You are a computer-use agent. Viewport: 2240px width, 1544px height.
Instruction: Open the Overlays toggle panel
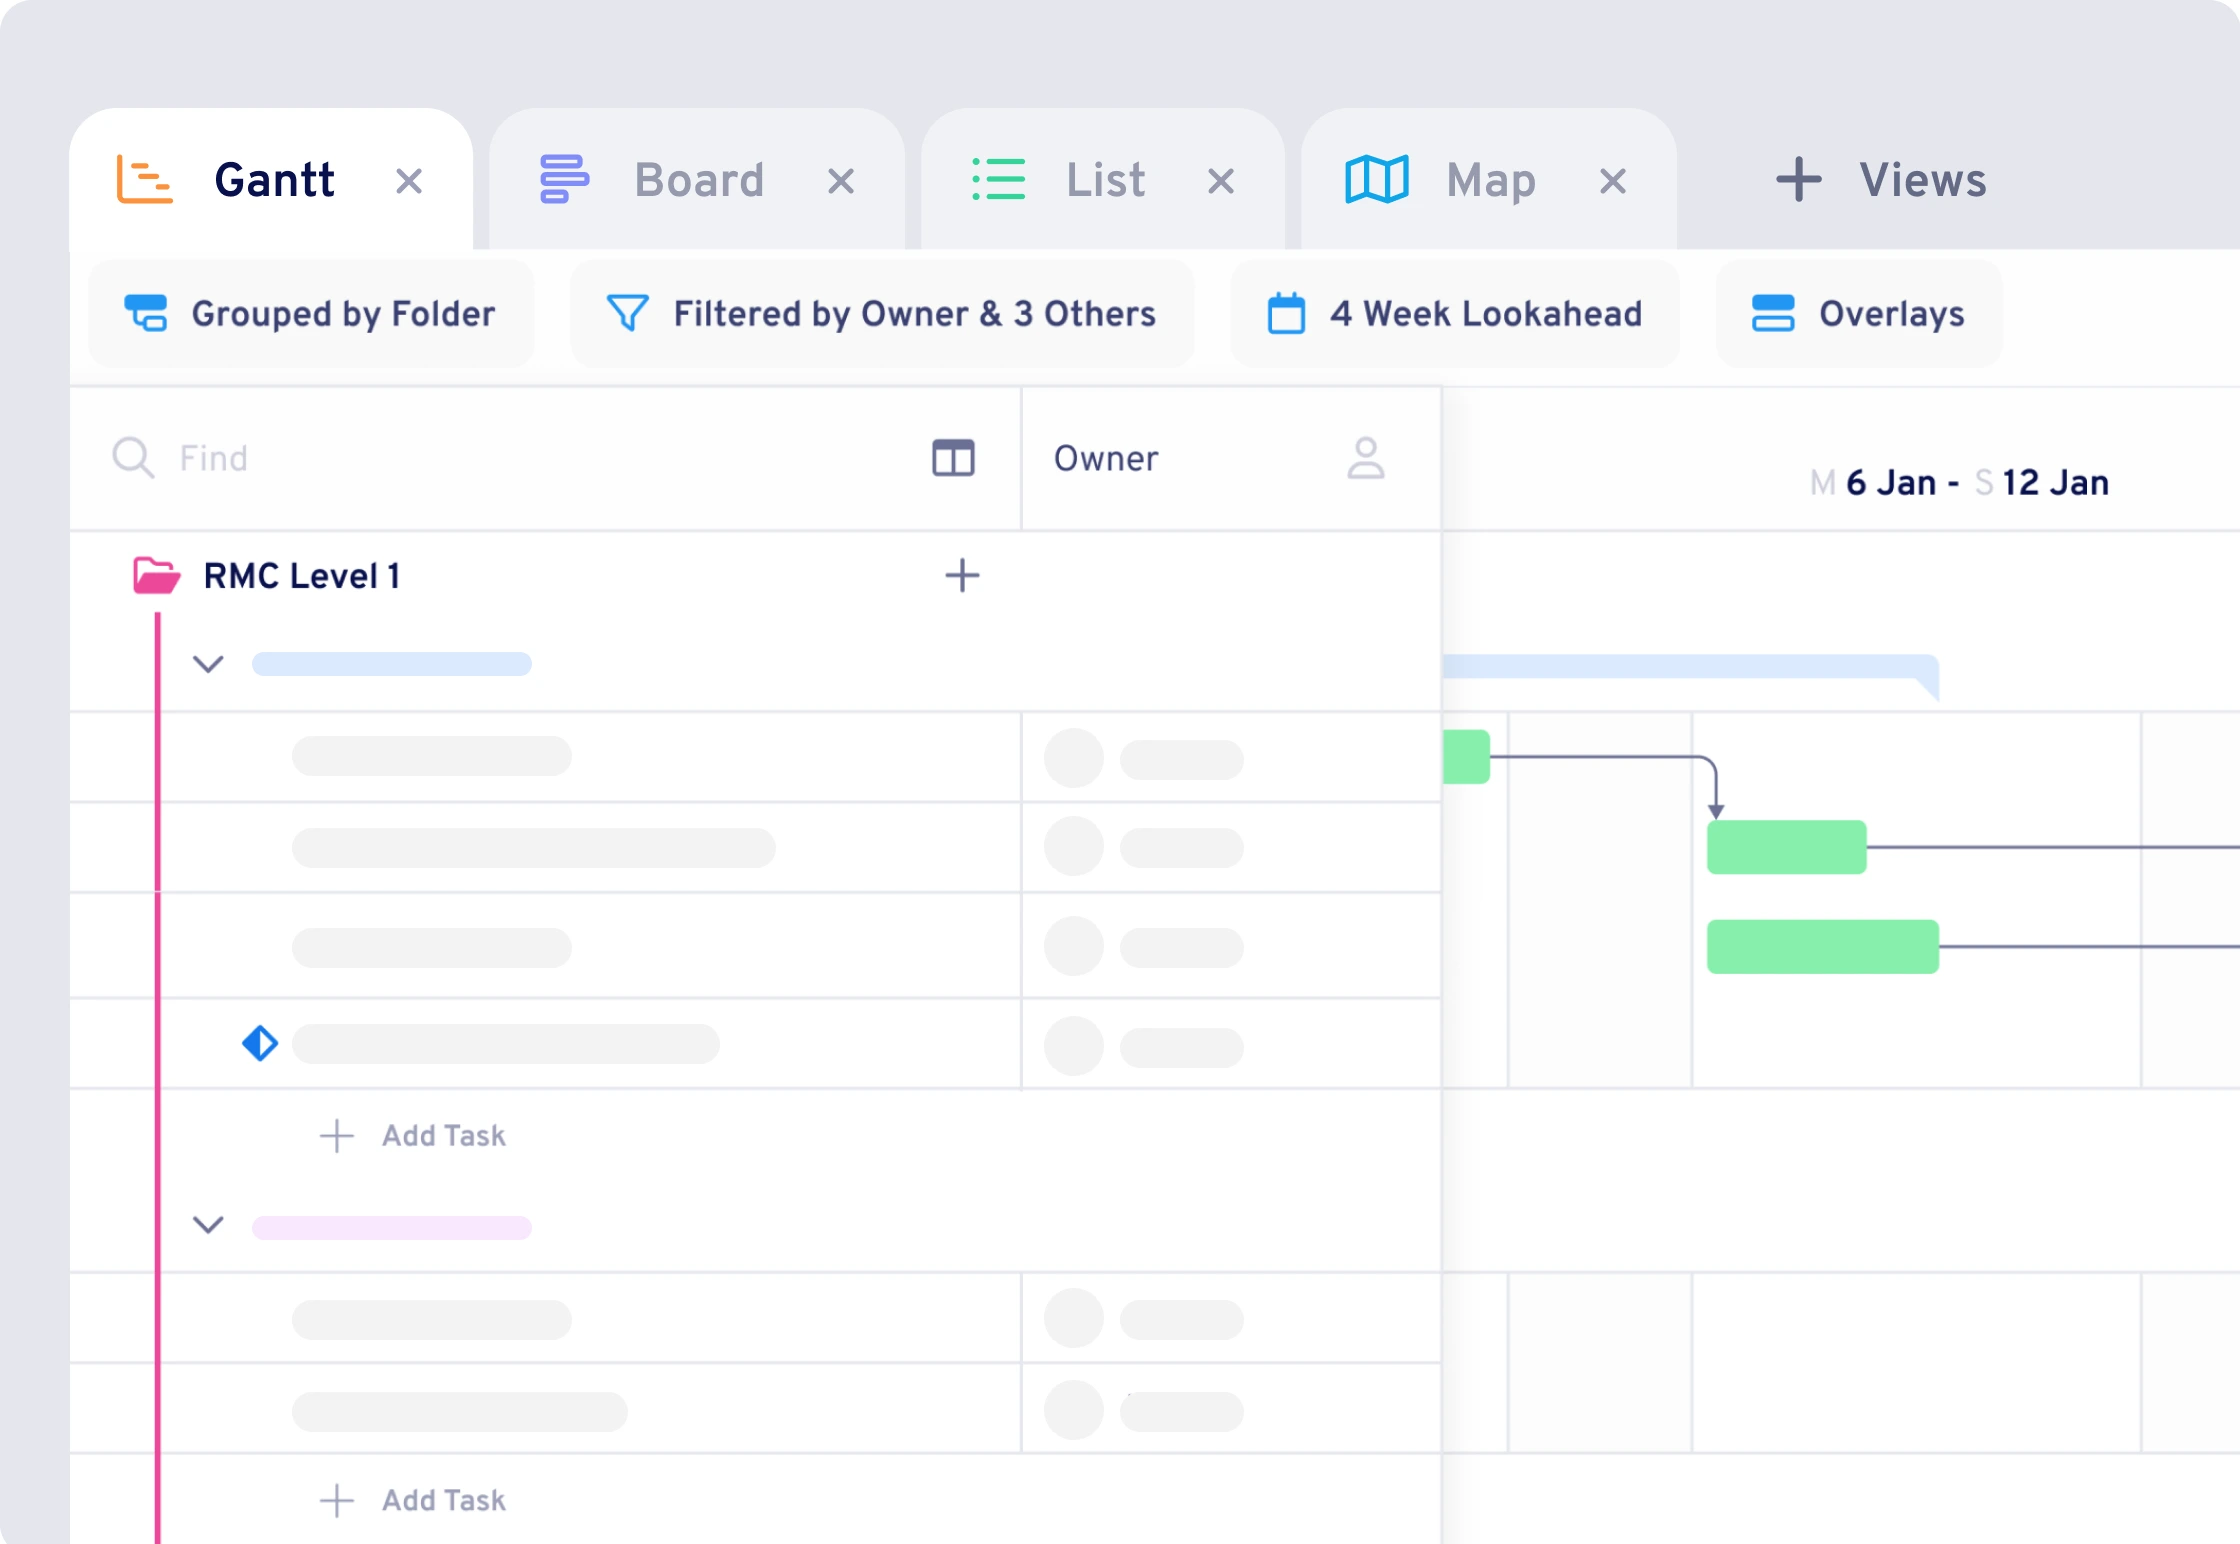[1859, 314]
